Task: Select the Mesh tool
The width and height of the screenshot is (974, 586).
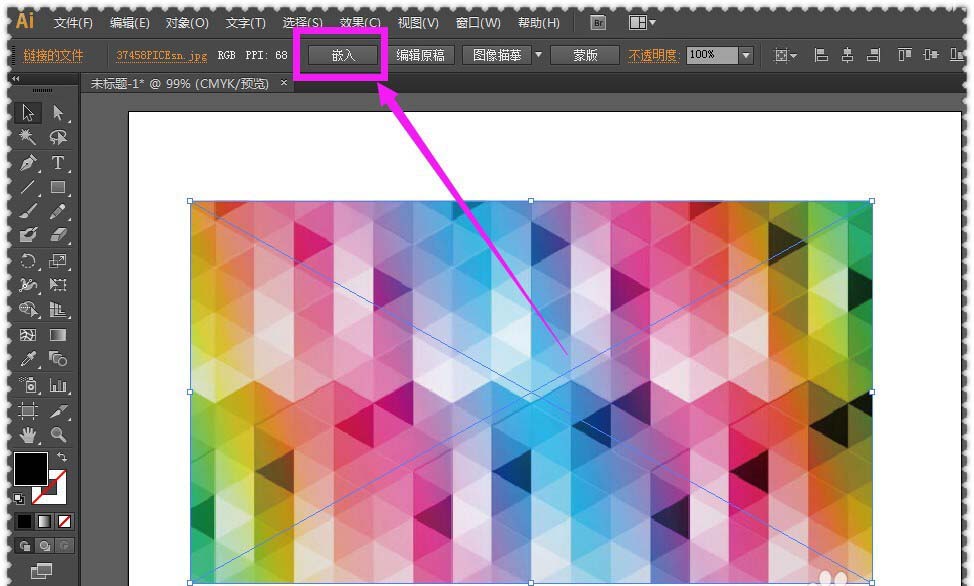Action: click(28, 335)
